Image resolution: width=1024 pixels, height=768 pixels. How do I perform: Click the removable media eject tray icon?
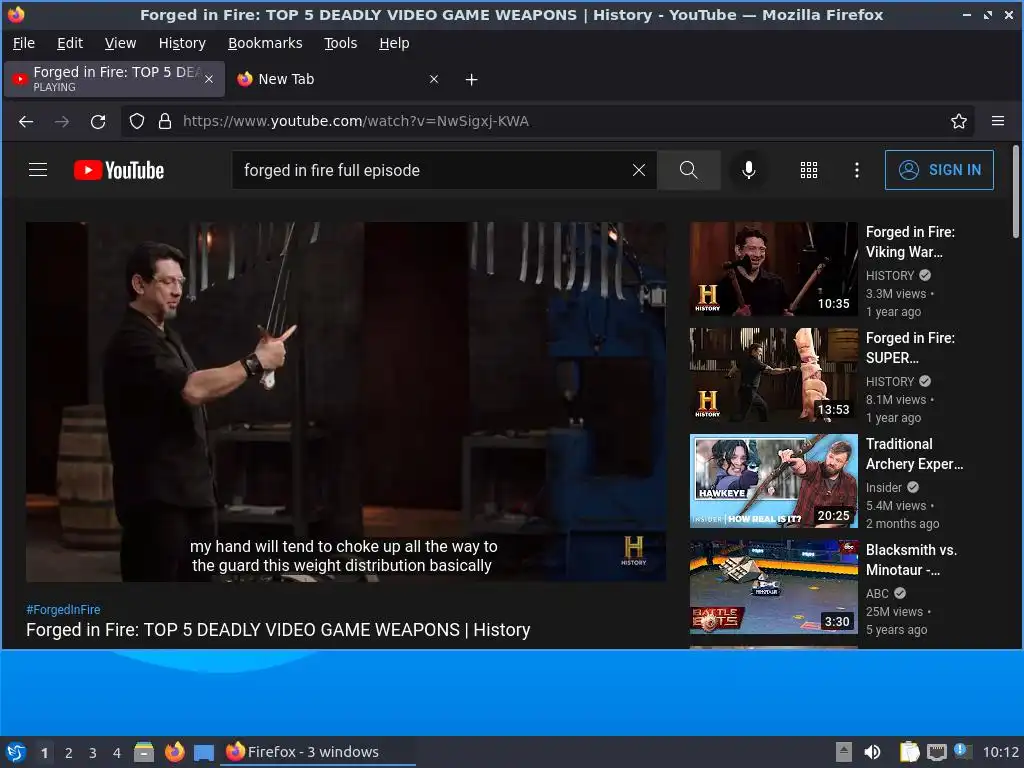844,752
